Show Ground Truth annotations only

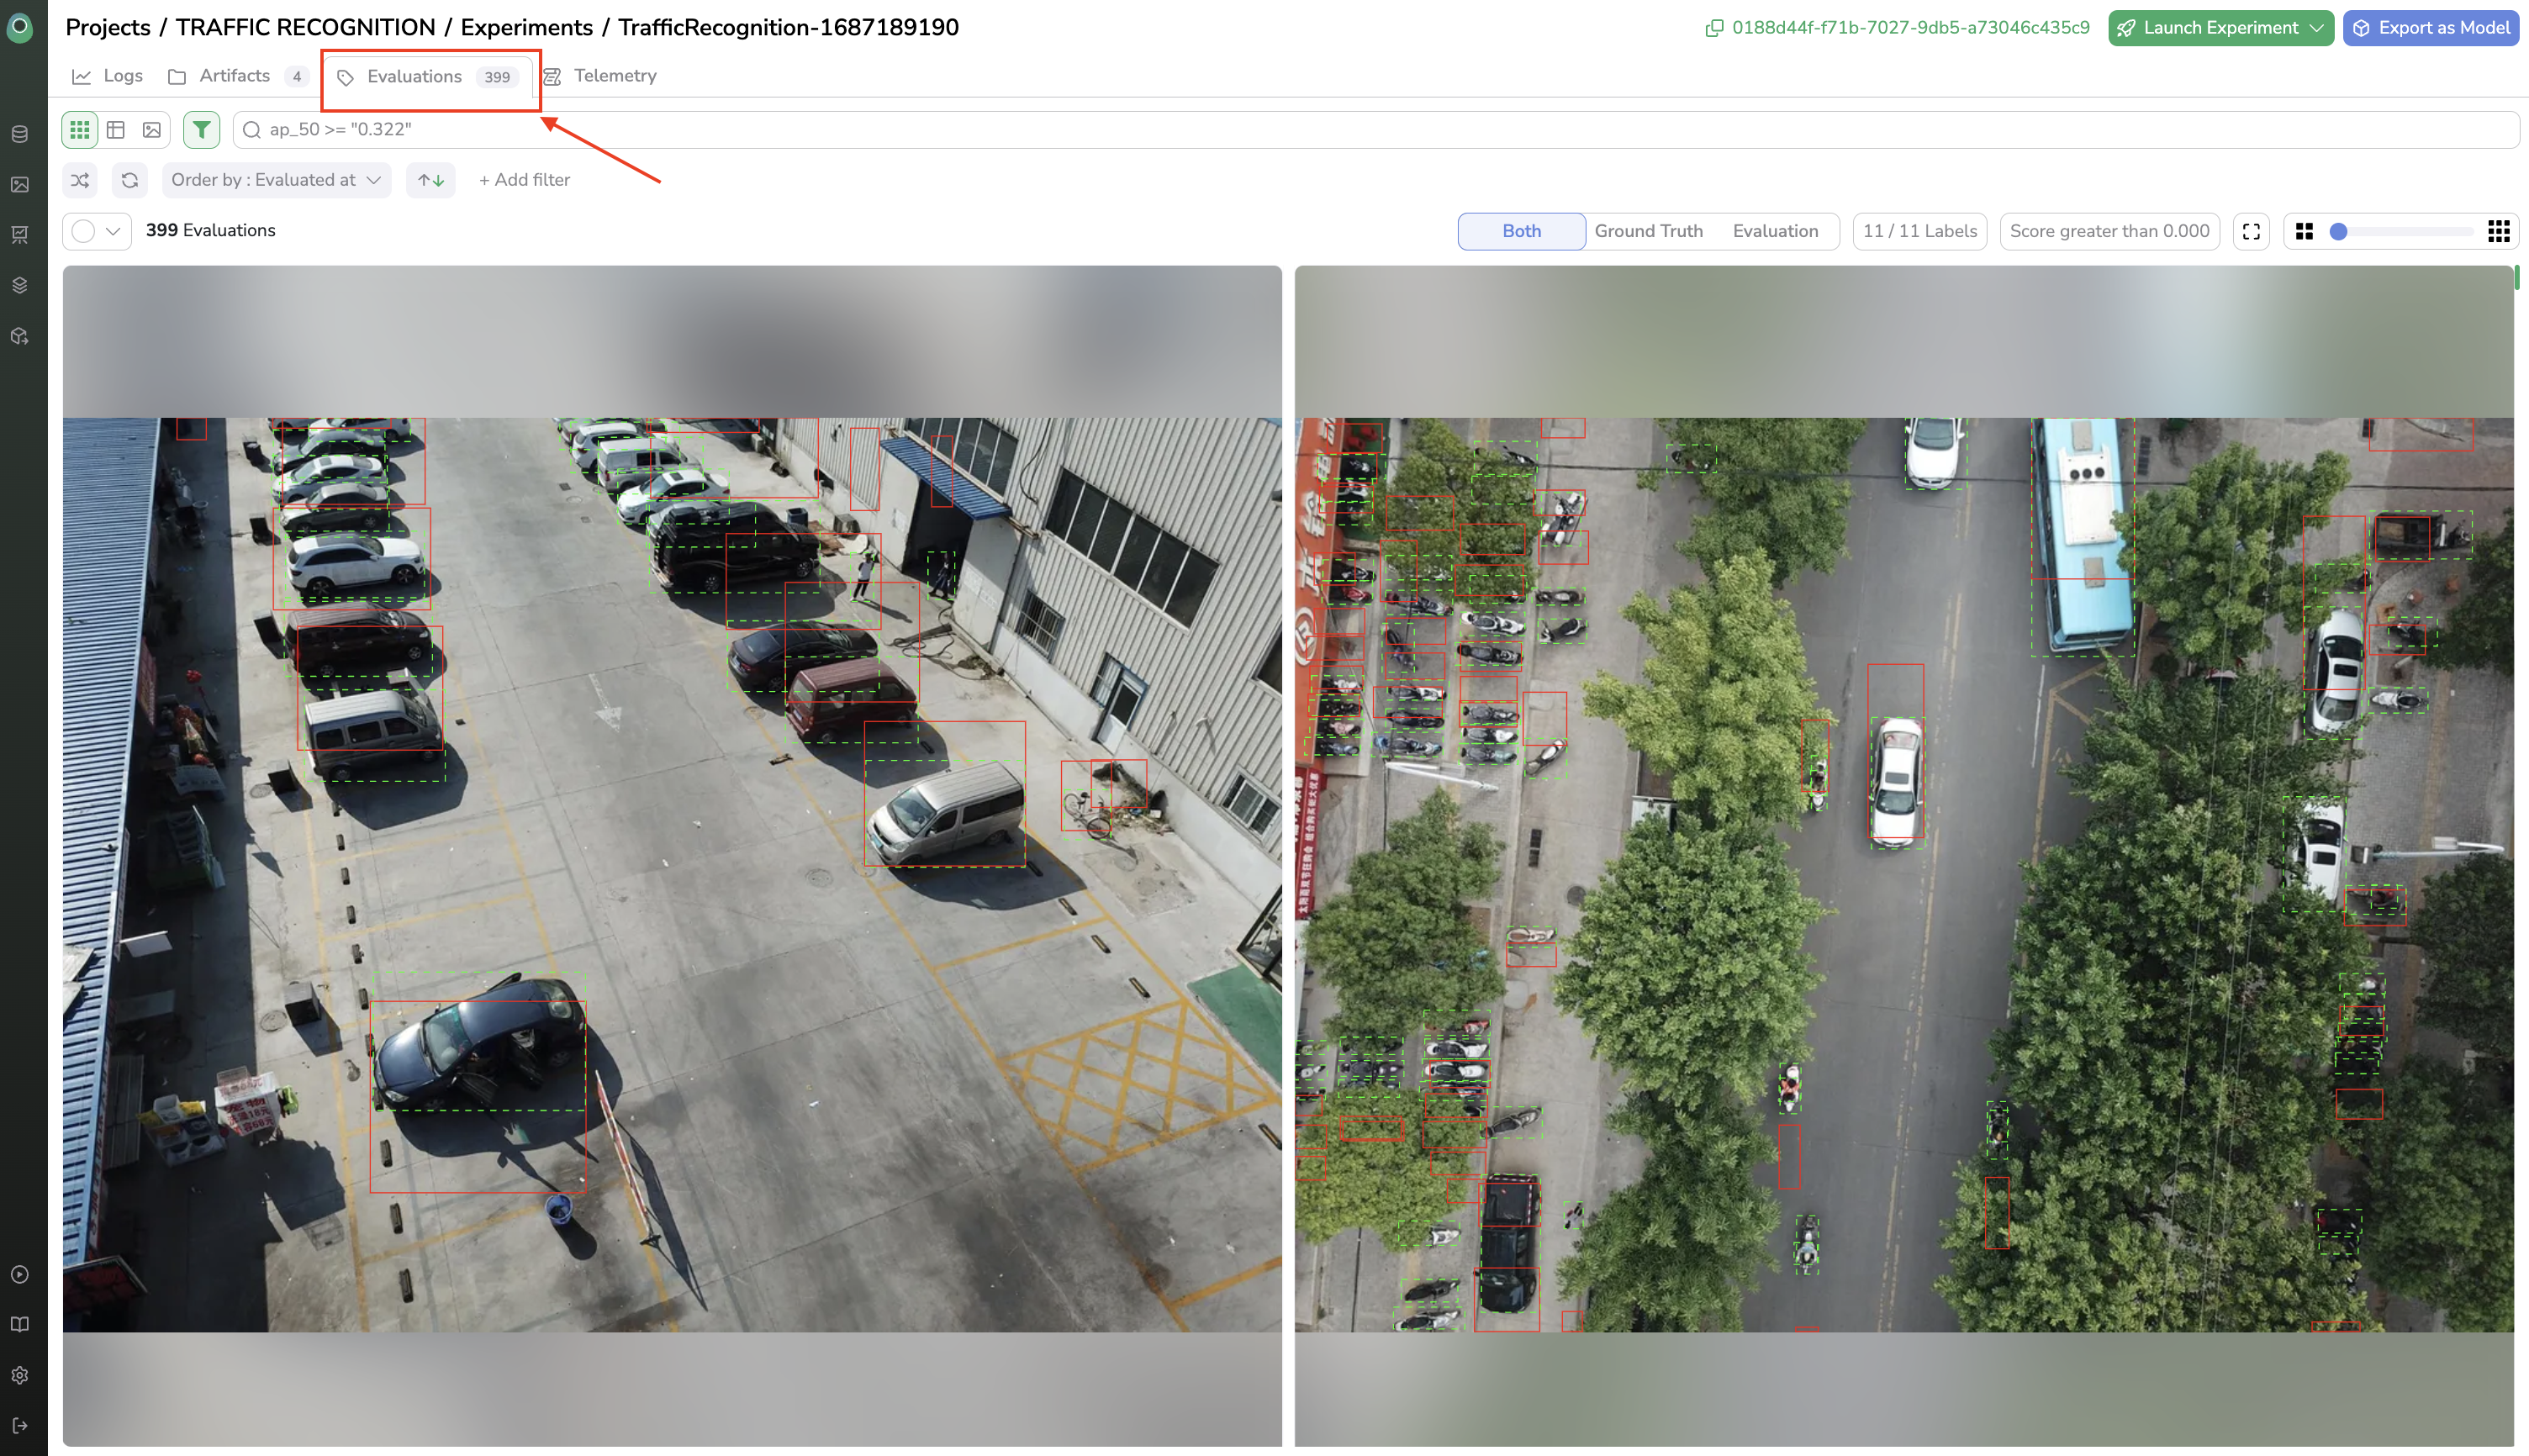pos(1648,231)
